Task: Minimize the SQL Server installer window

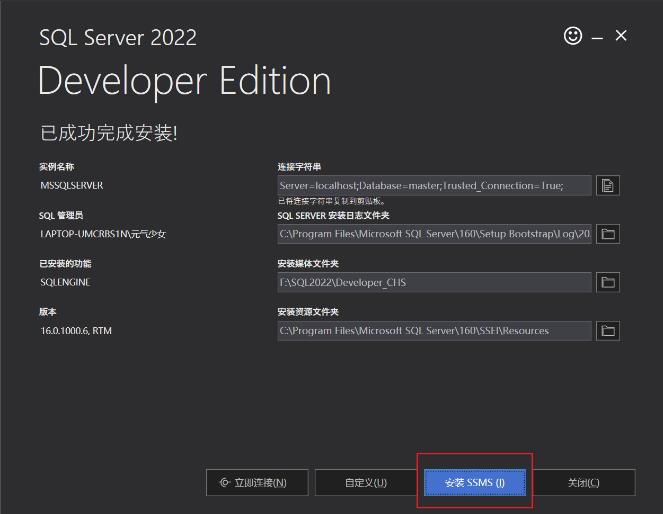Action: (597, 38)
